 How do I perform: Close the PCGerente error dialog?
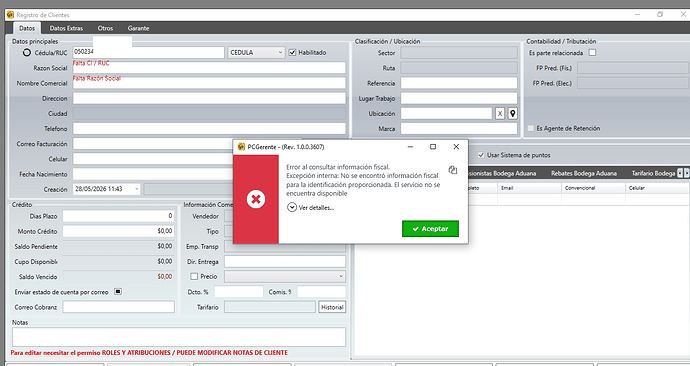[456, 146]
